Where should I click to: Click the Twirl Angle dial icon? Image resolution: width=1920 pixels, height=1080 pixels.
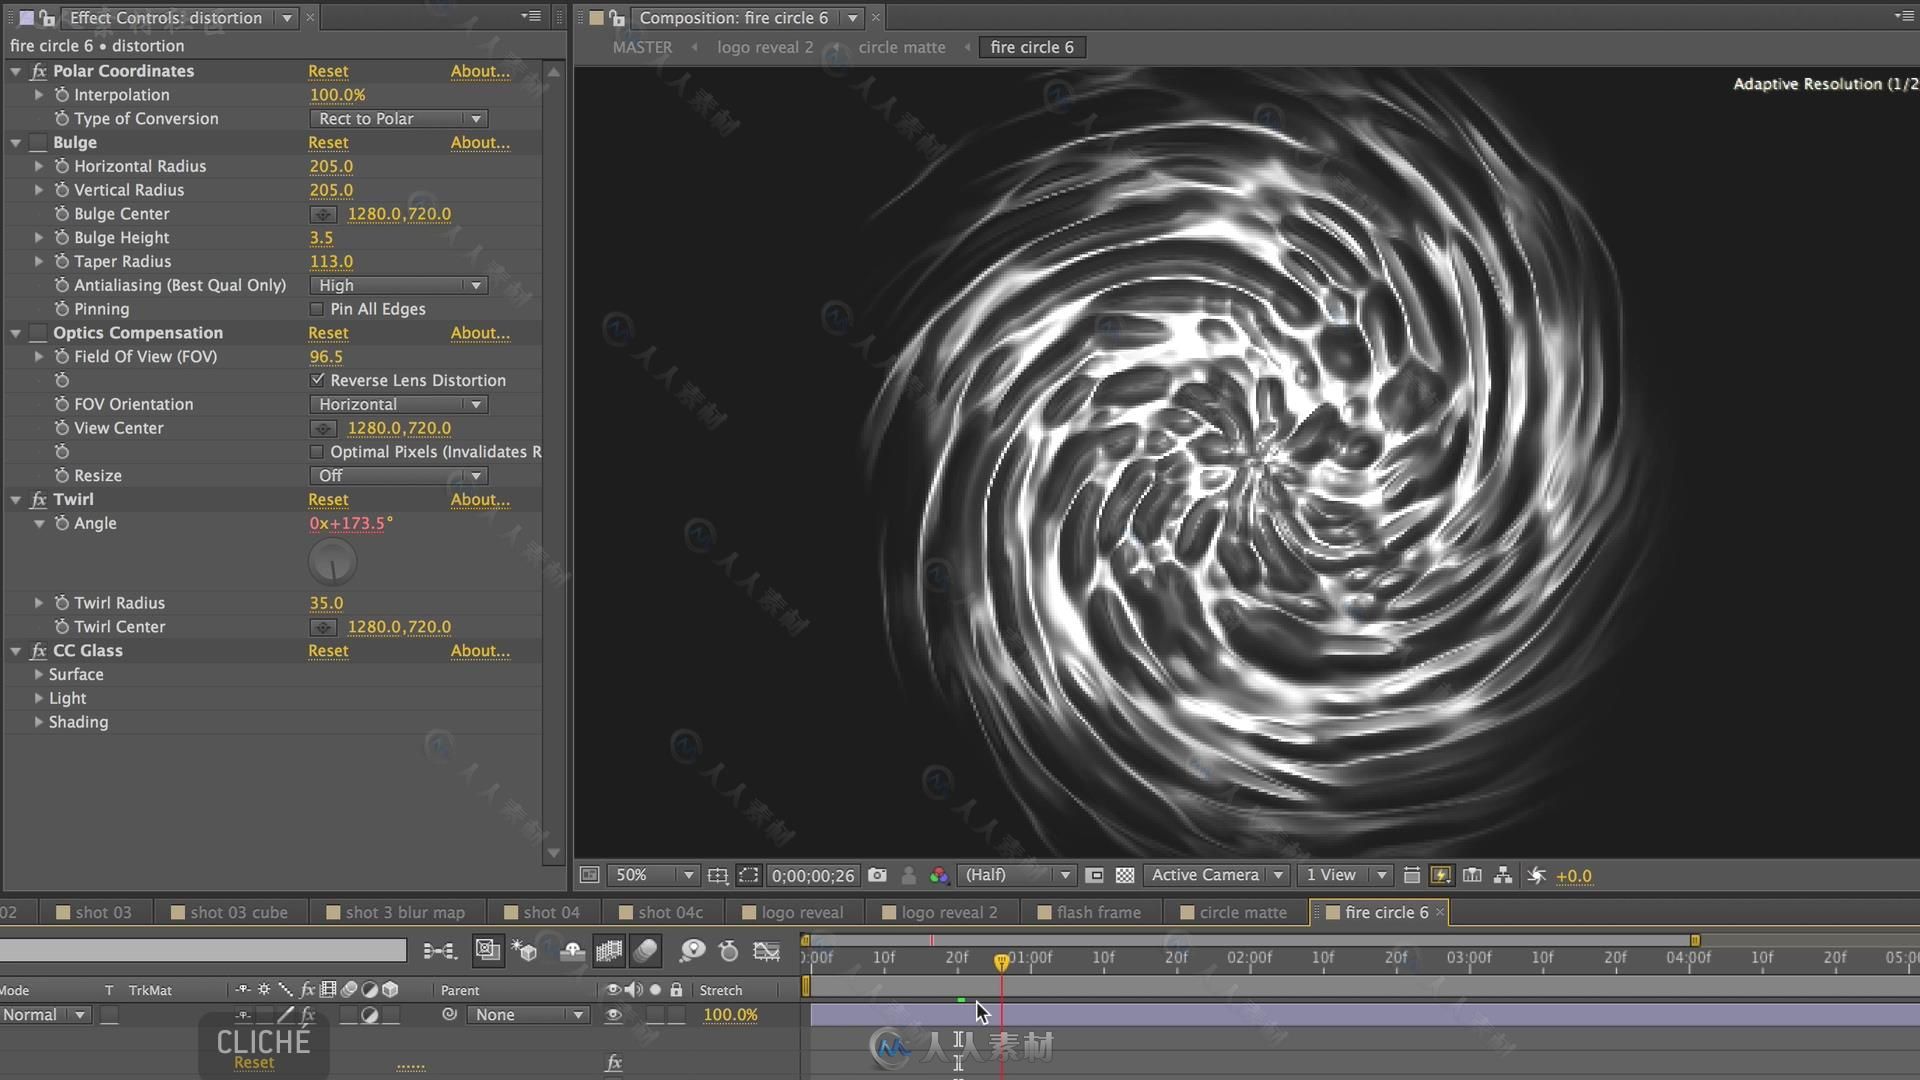pos(334,562)
